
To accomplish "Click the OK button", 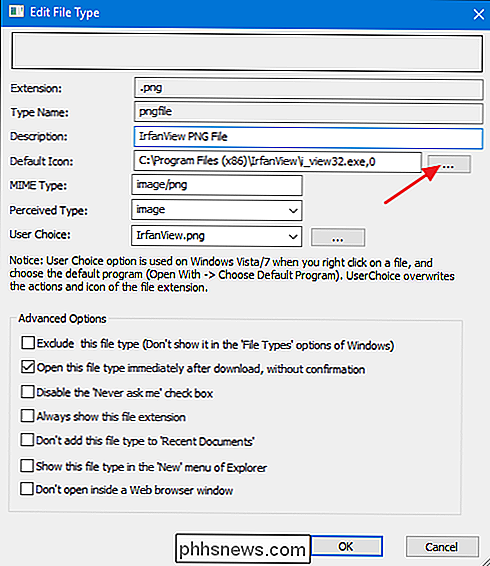I will point(346,547).
